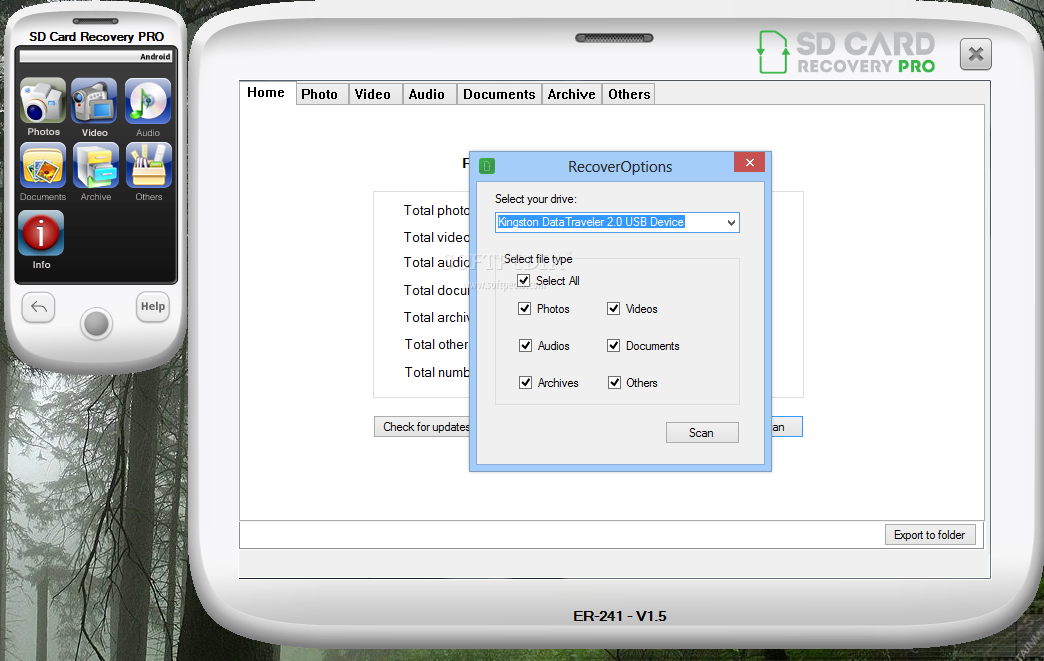
Task: Close the RecoverOptions dialog
Action: click(750, 162)
